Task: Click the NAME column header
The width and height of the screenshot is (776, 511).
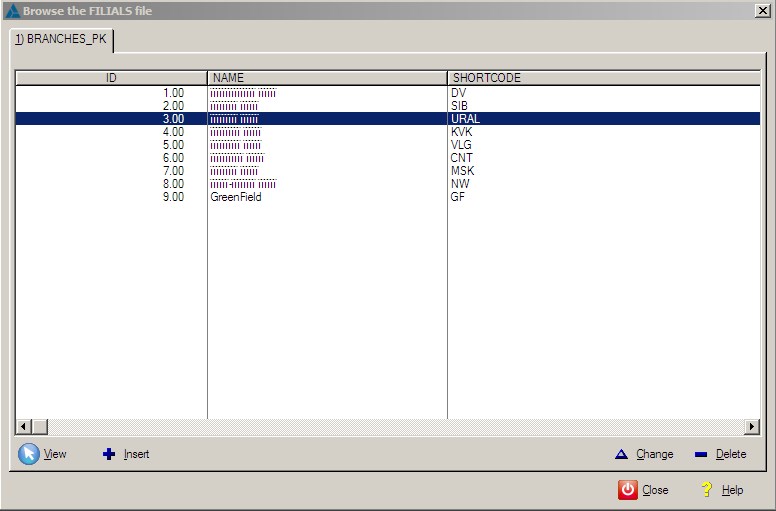Action: point(327,78)
